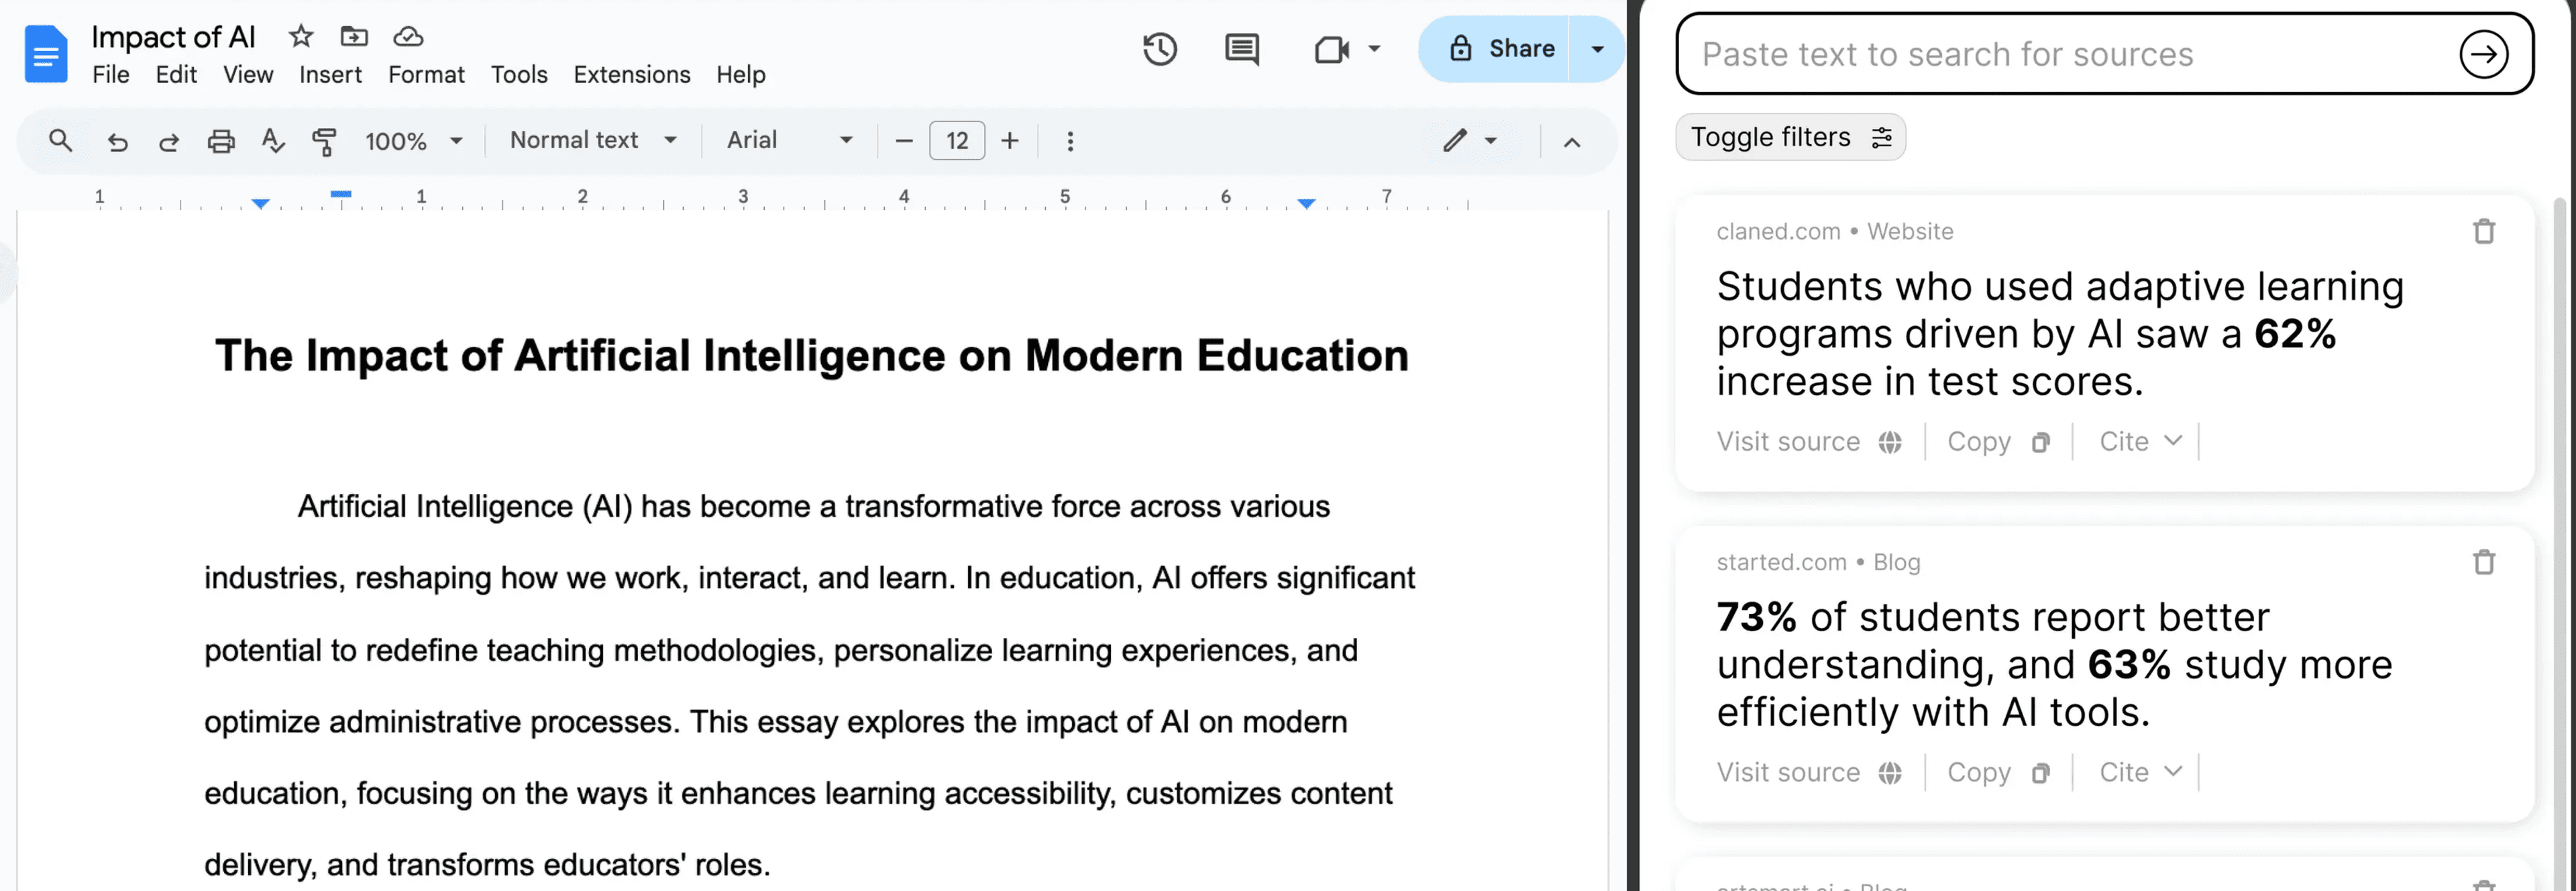
Task: Open the editing mode pencil dropdown
Action: [1469, 140]
